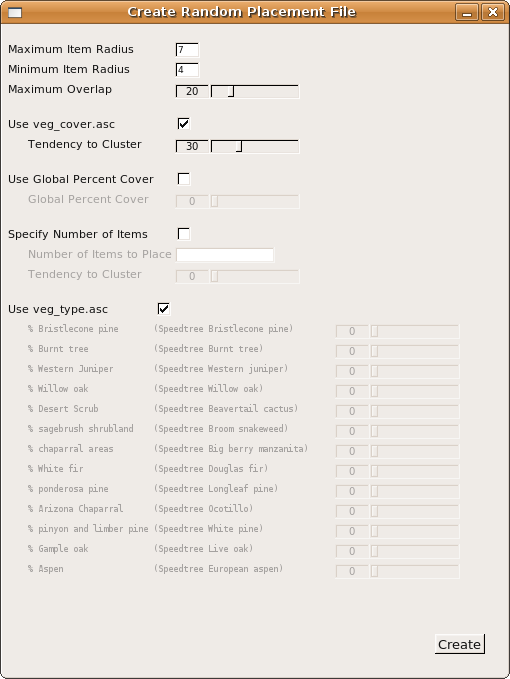Click the Maximum Overlap value box showing 20
Image resolution: width=510 pixels, height=679 pixels.
click(192, 91)
